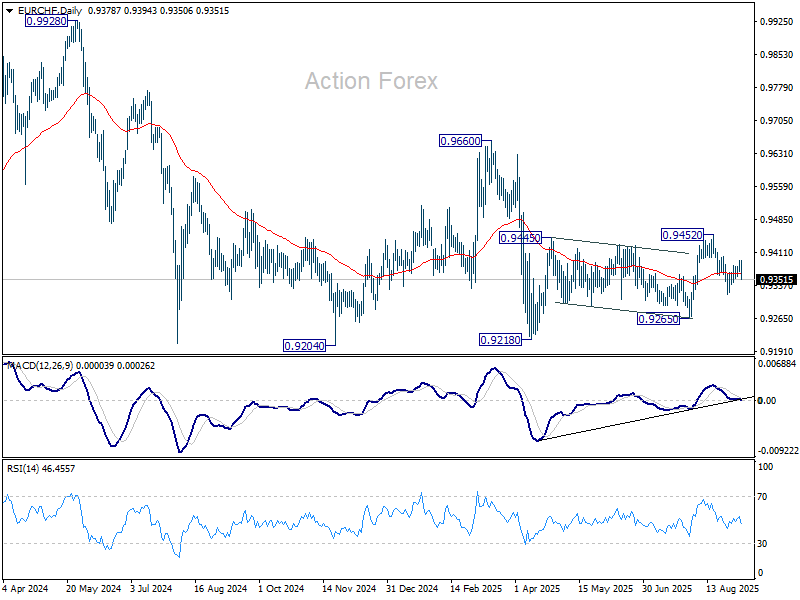Click the 0.92040 low price label
This screenshot has width=800, height=600.
coord(304,346)
